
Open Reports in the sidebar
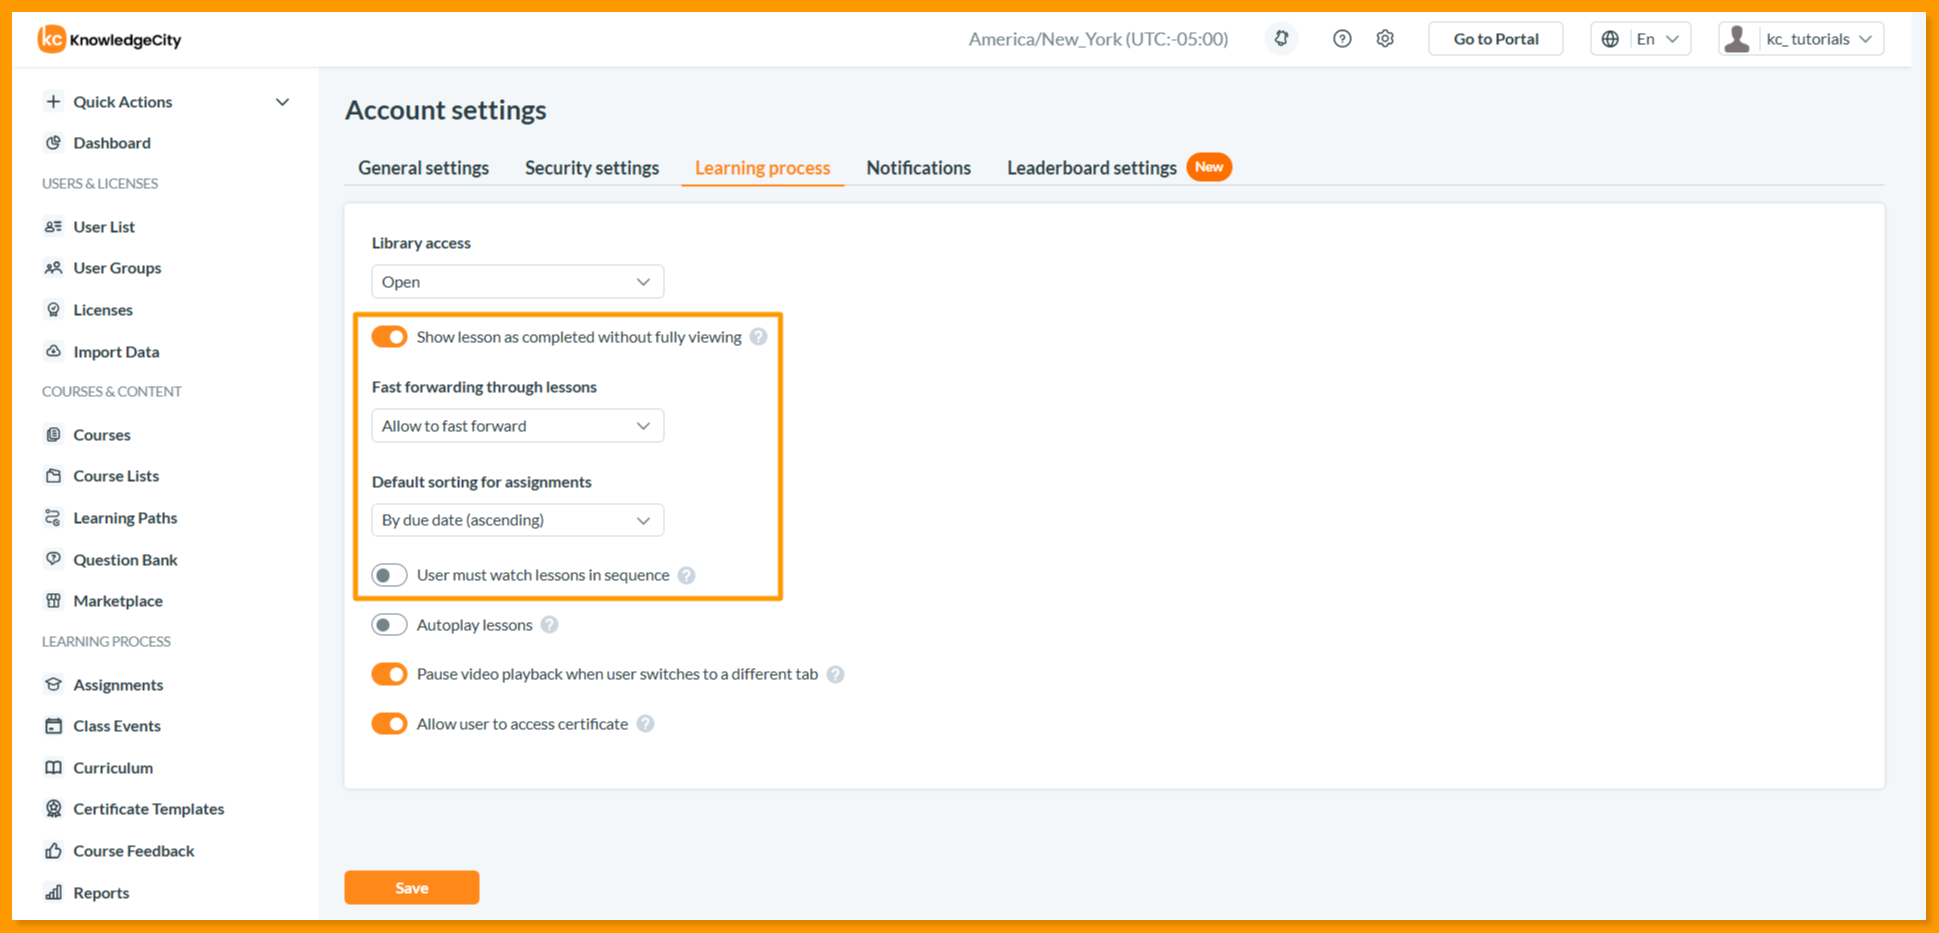(x=101, y=893)
